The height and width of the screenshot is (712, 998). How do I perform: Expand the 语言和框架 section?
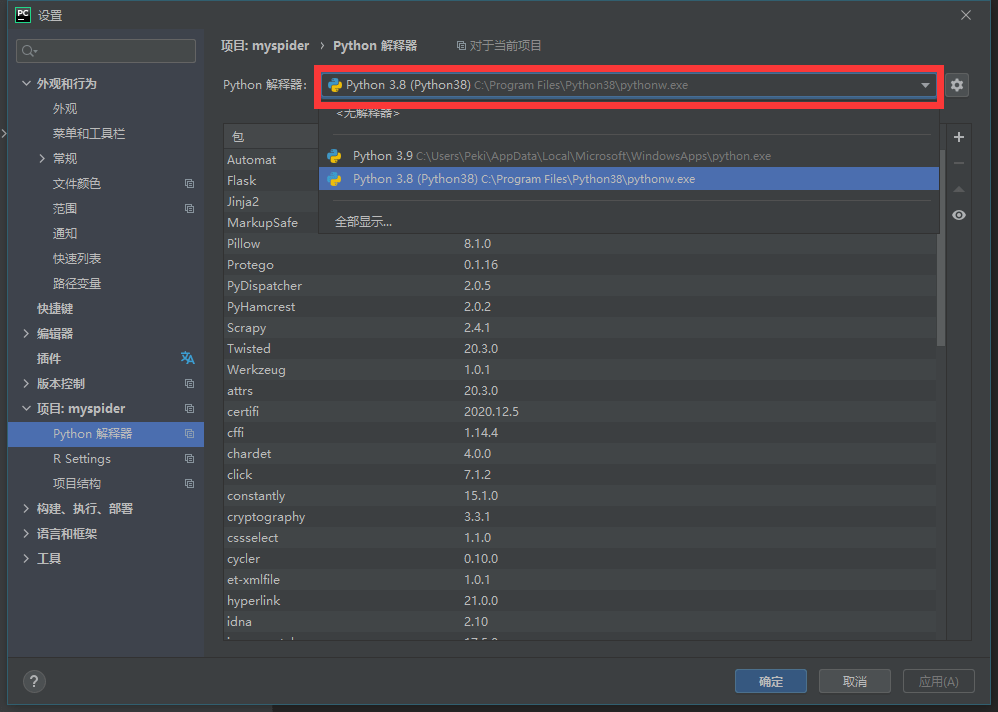tap(26, 533)
